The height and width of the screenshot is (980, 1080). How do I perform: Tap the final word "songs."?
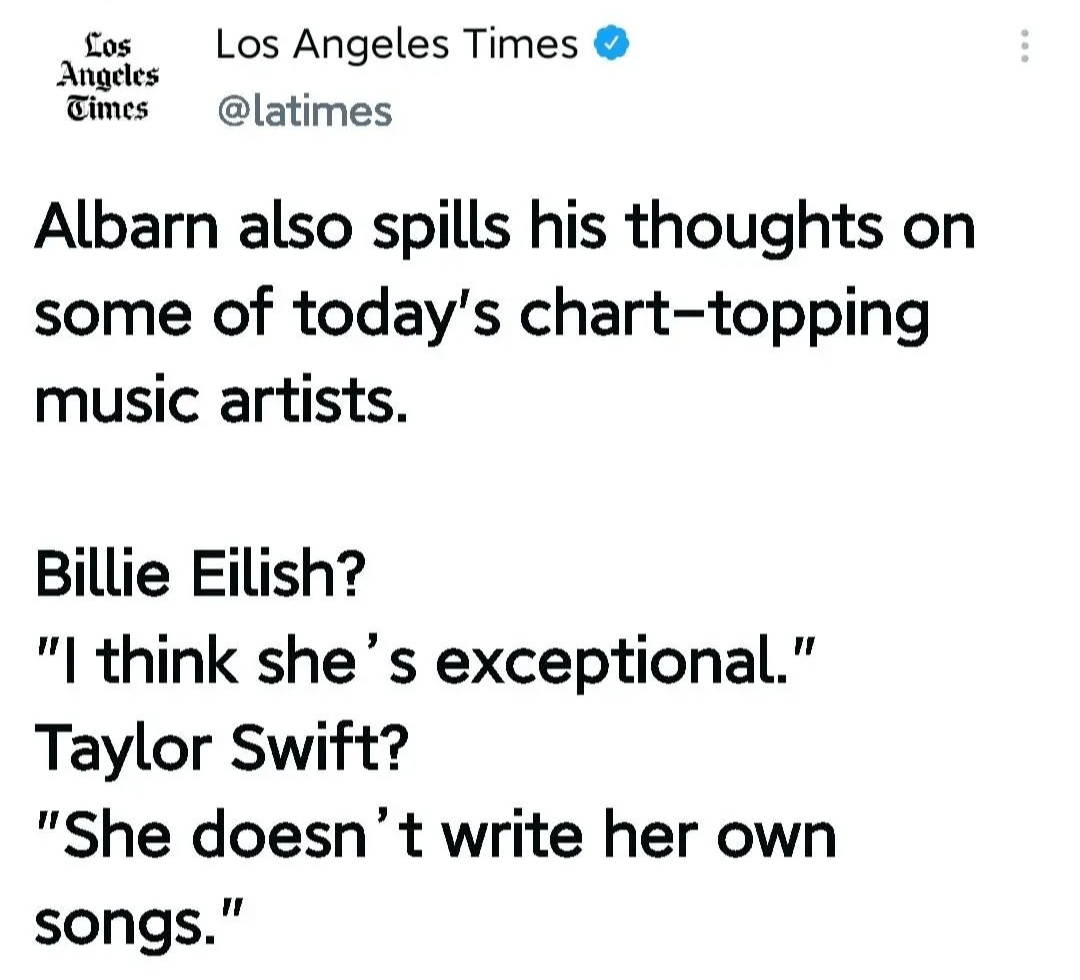click(x=135, y=922)
